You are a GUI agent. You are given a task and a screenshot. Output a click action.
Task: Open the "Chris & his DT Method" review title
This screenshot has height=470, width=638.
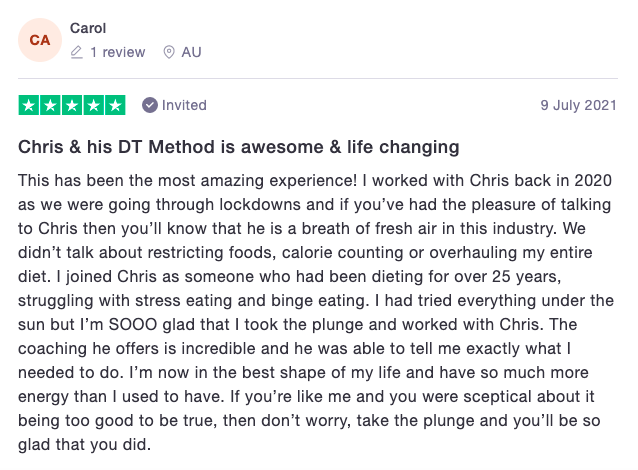click(239, 147)
